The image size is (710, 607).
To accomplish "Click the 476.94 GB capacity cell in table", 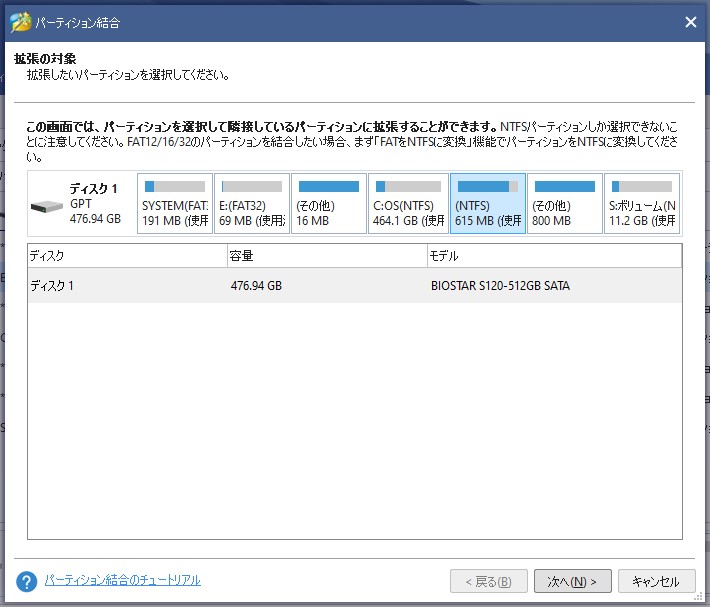I will click(x=256, y=286).
